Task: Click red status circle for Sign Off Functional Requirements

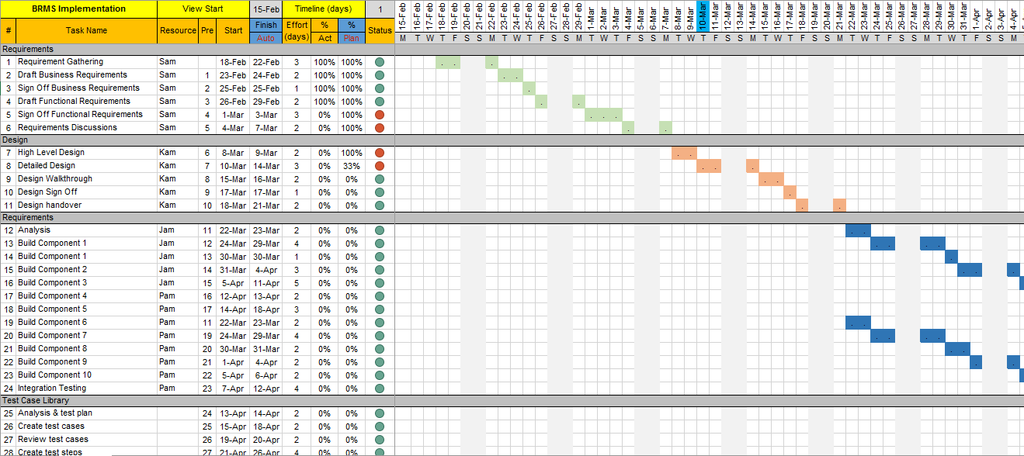Action: click(x=379, y=114)
